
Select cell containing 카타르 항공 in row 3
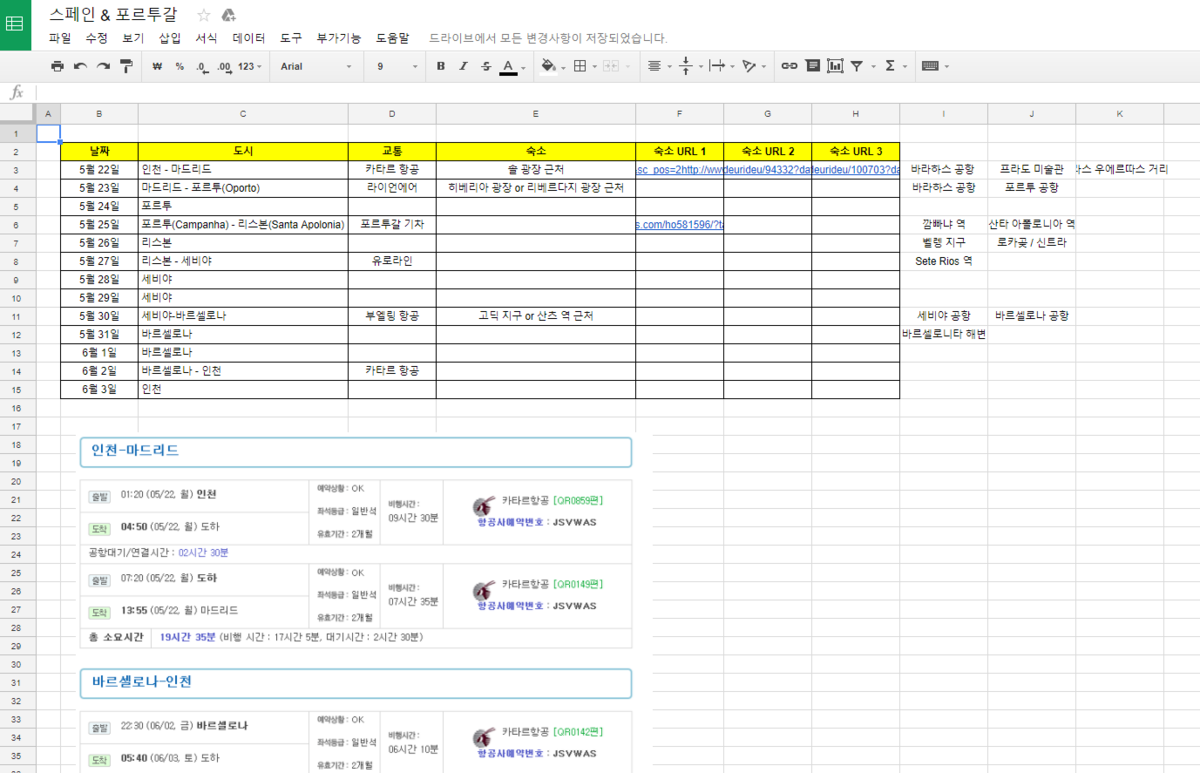pyautogui.click(x=392, y=169)
